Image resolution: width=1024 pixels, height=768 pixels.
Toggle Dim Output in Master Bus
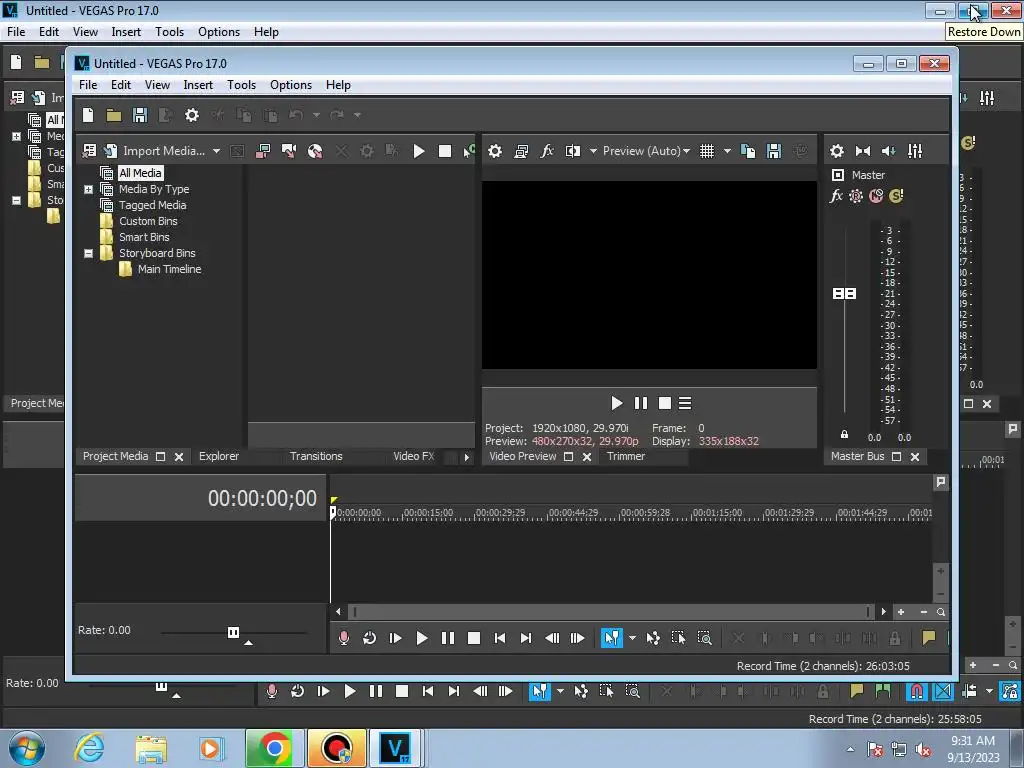click(889, 151)
